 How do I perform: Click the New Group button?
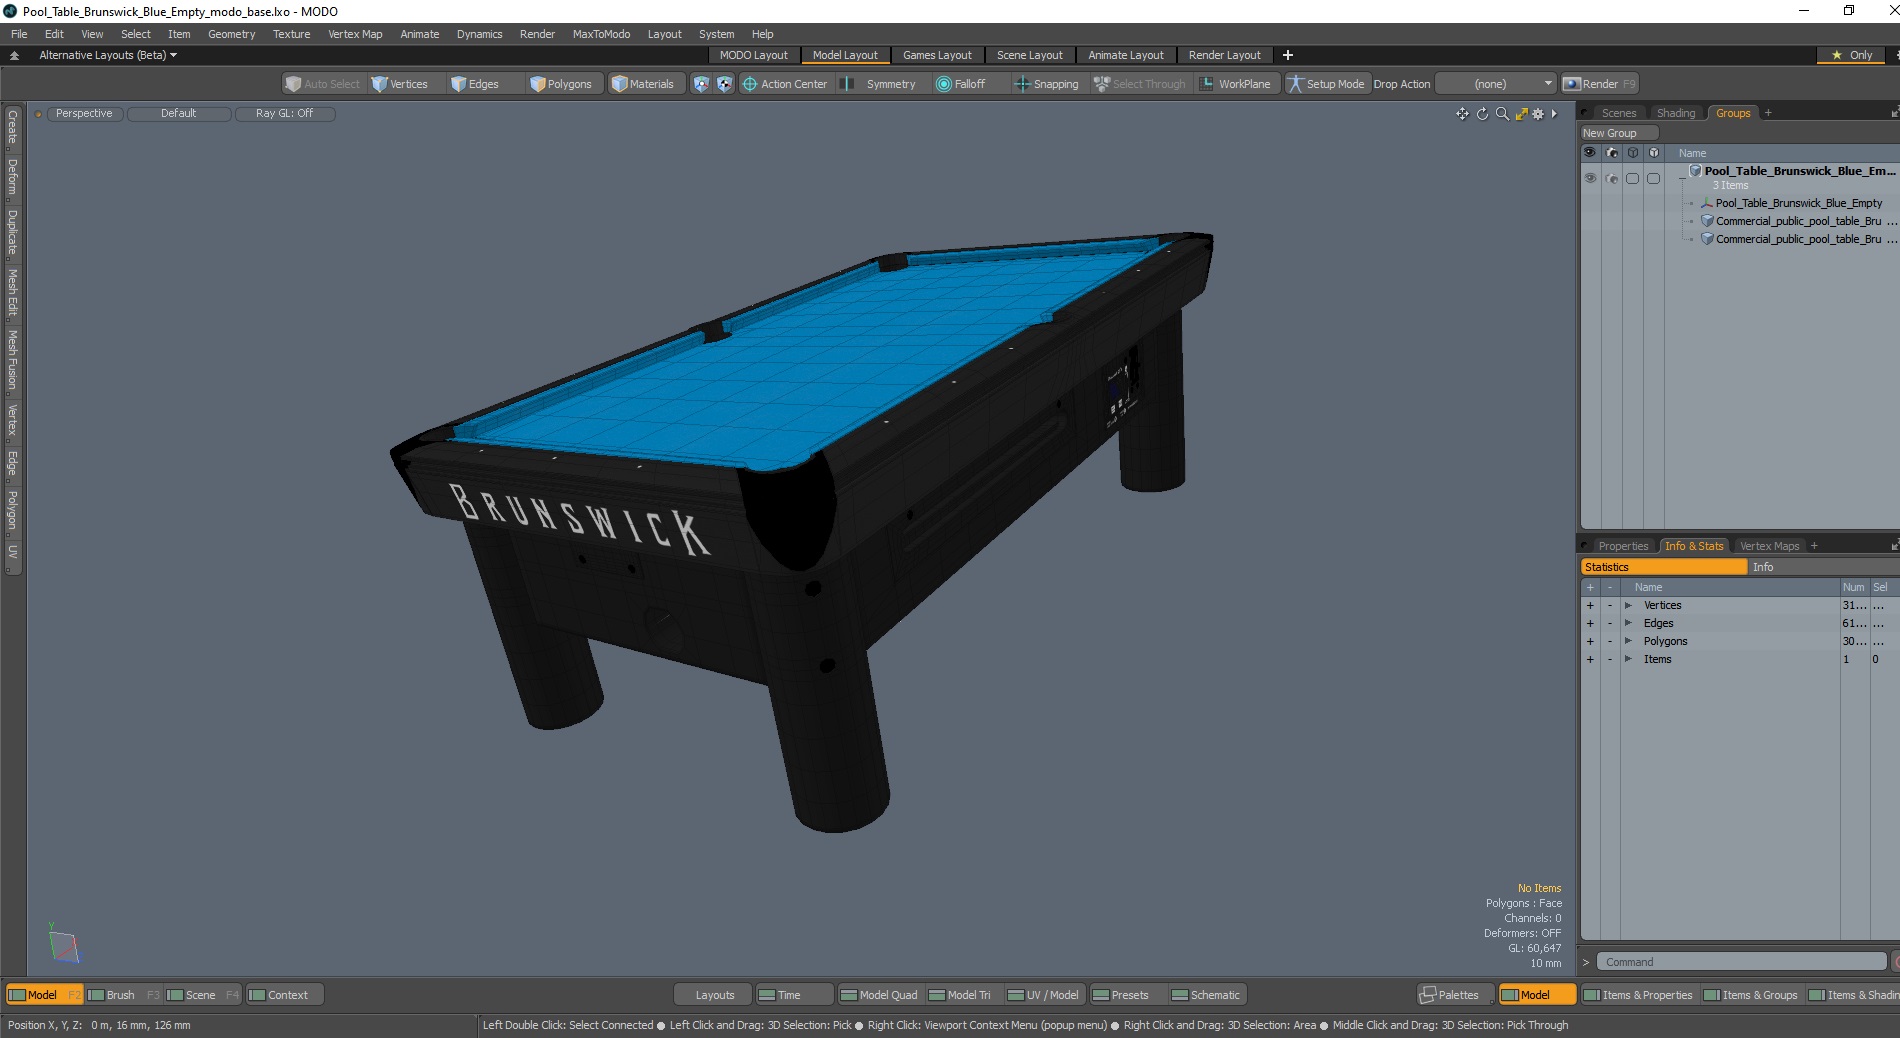(x=1618, y=133)
